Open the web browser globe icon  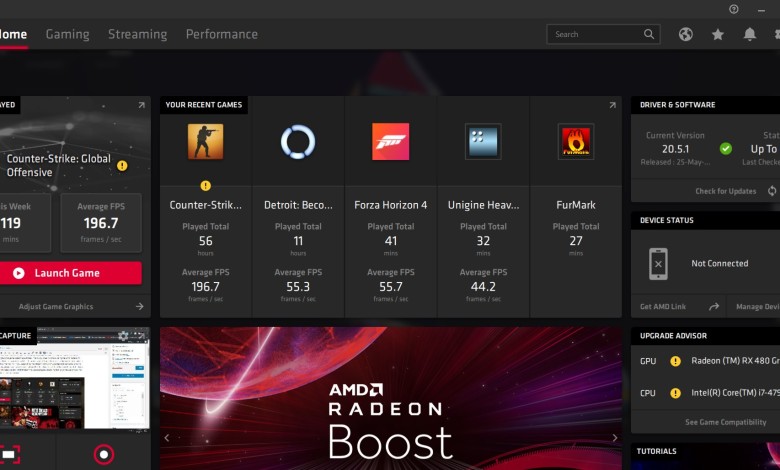pos(685,34)
